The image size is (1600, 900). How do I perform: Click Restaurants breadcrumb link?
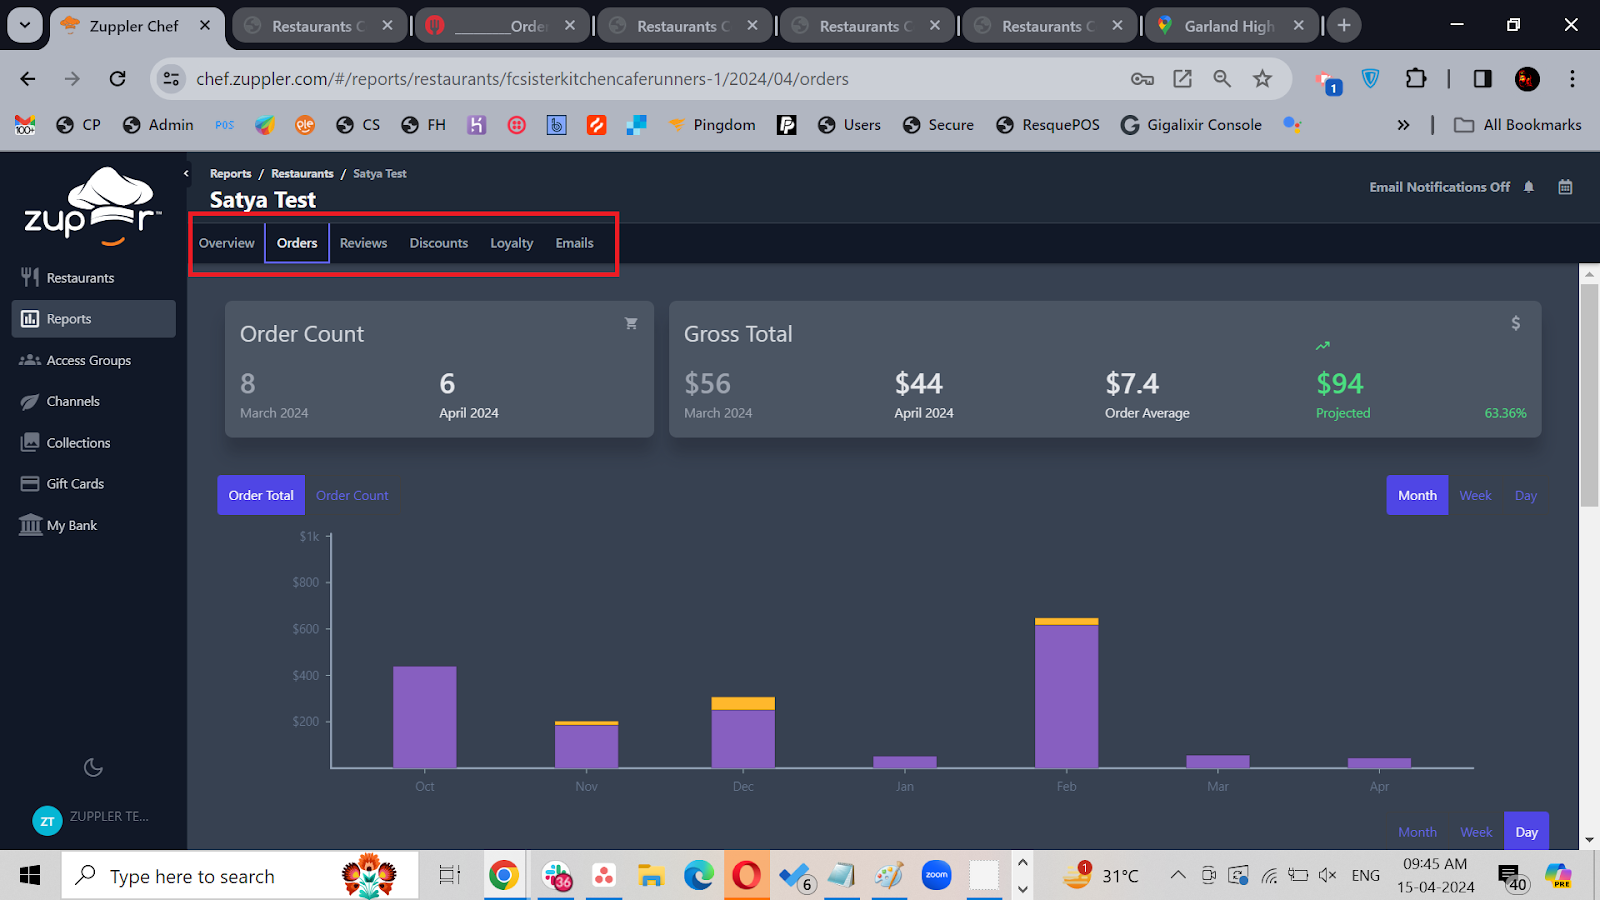302,174
